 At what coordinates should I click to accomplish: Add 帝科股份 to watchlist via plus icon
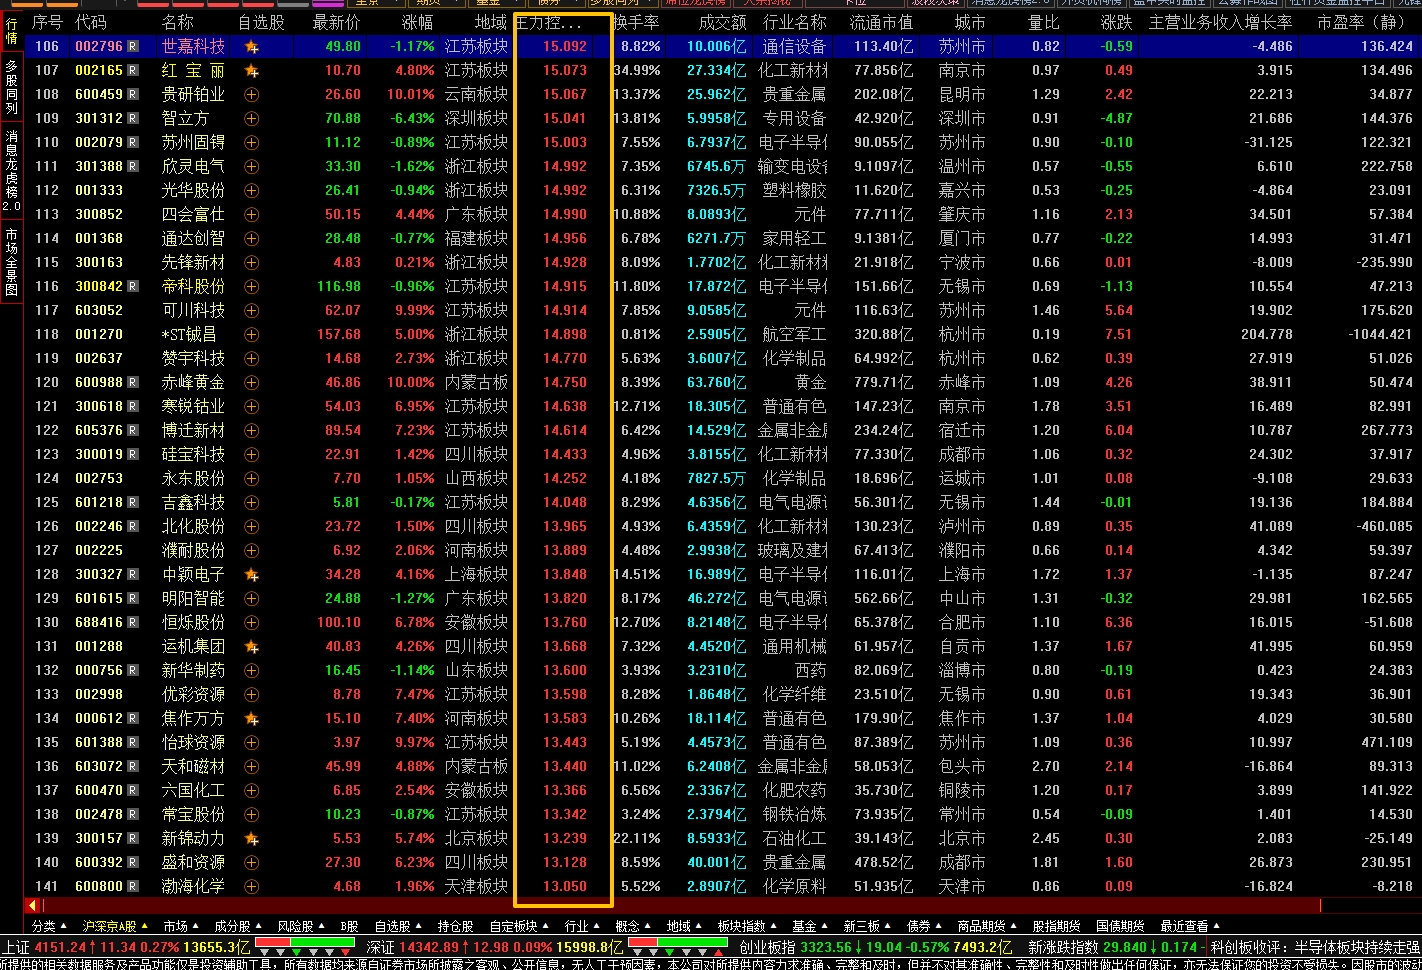(251, 286)
